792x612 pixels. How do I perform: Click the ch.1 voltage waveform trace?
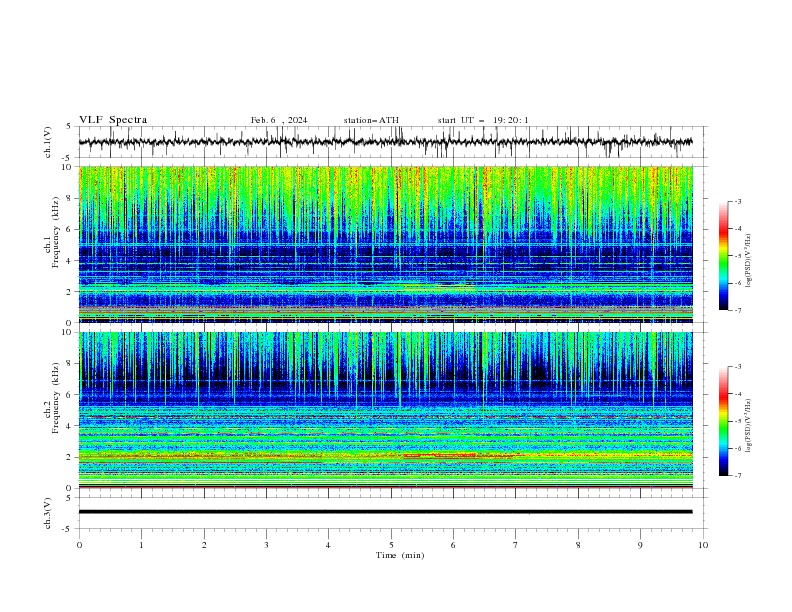(385, 142)
